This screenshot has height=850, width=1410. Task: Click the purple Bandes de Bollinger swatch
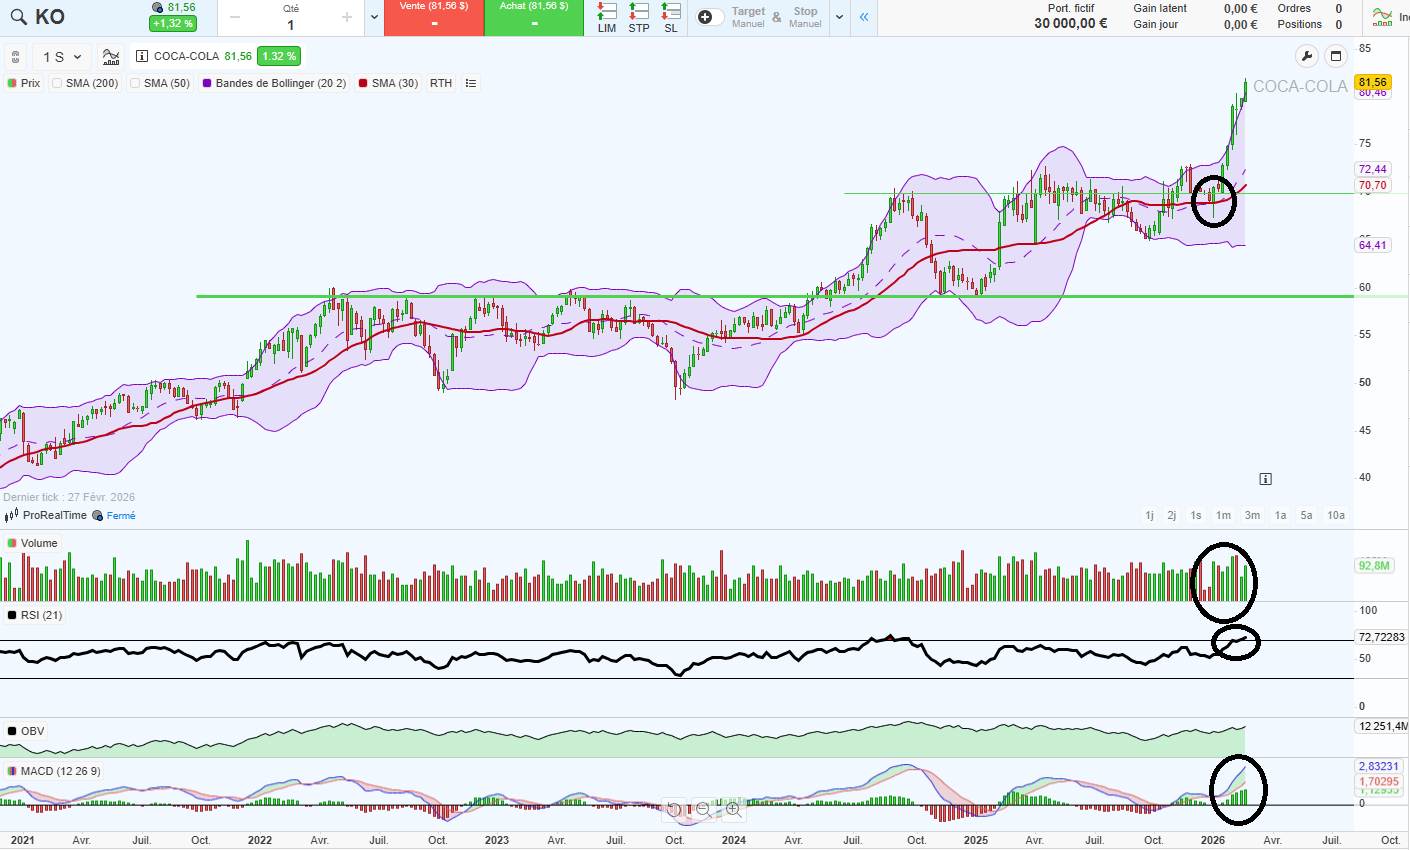point(207,83)
